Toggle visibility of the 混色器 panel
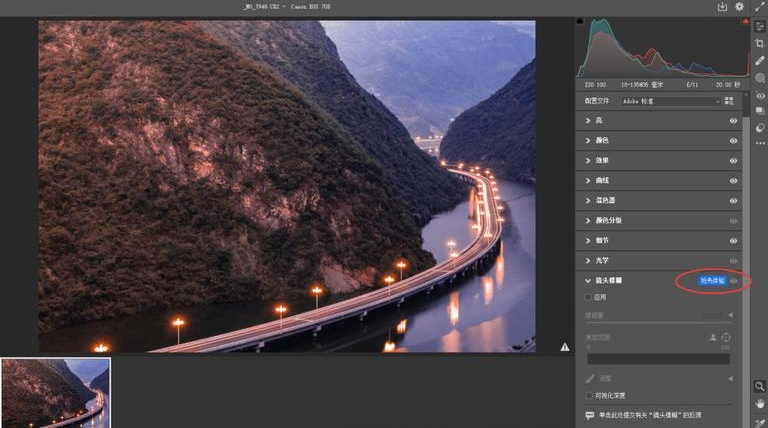This screenshot has width=768, height=428. click(733, 201)
